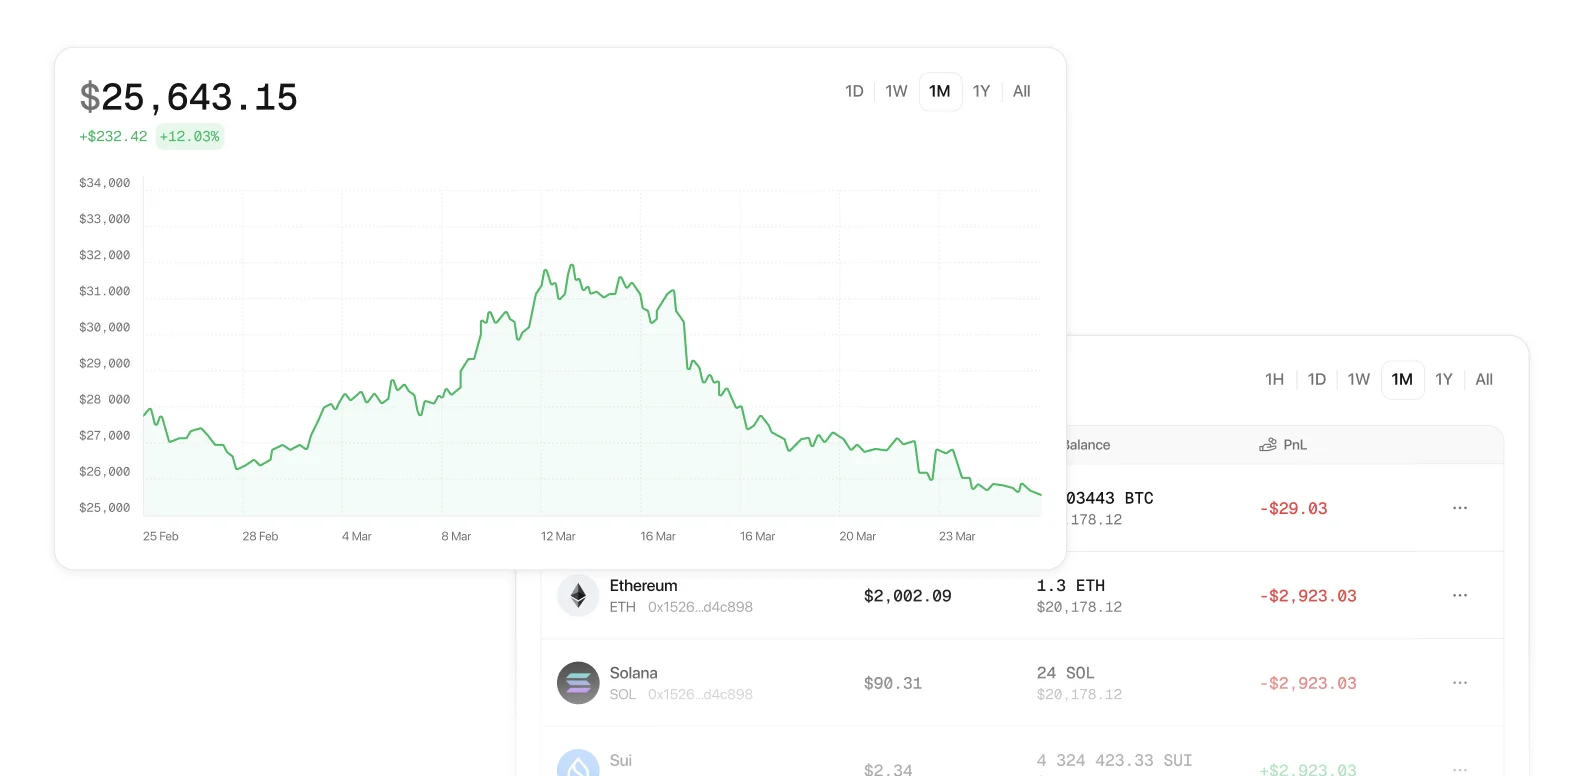
Task: Switch chart range to 1D
Action: [854, 91]
